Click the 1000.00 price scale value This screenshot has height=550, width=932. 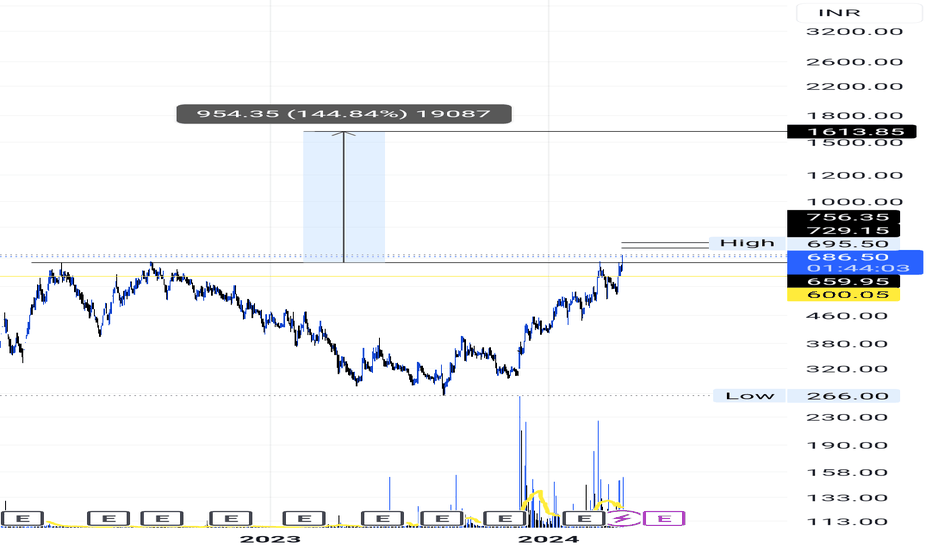(x=855, y=202)
